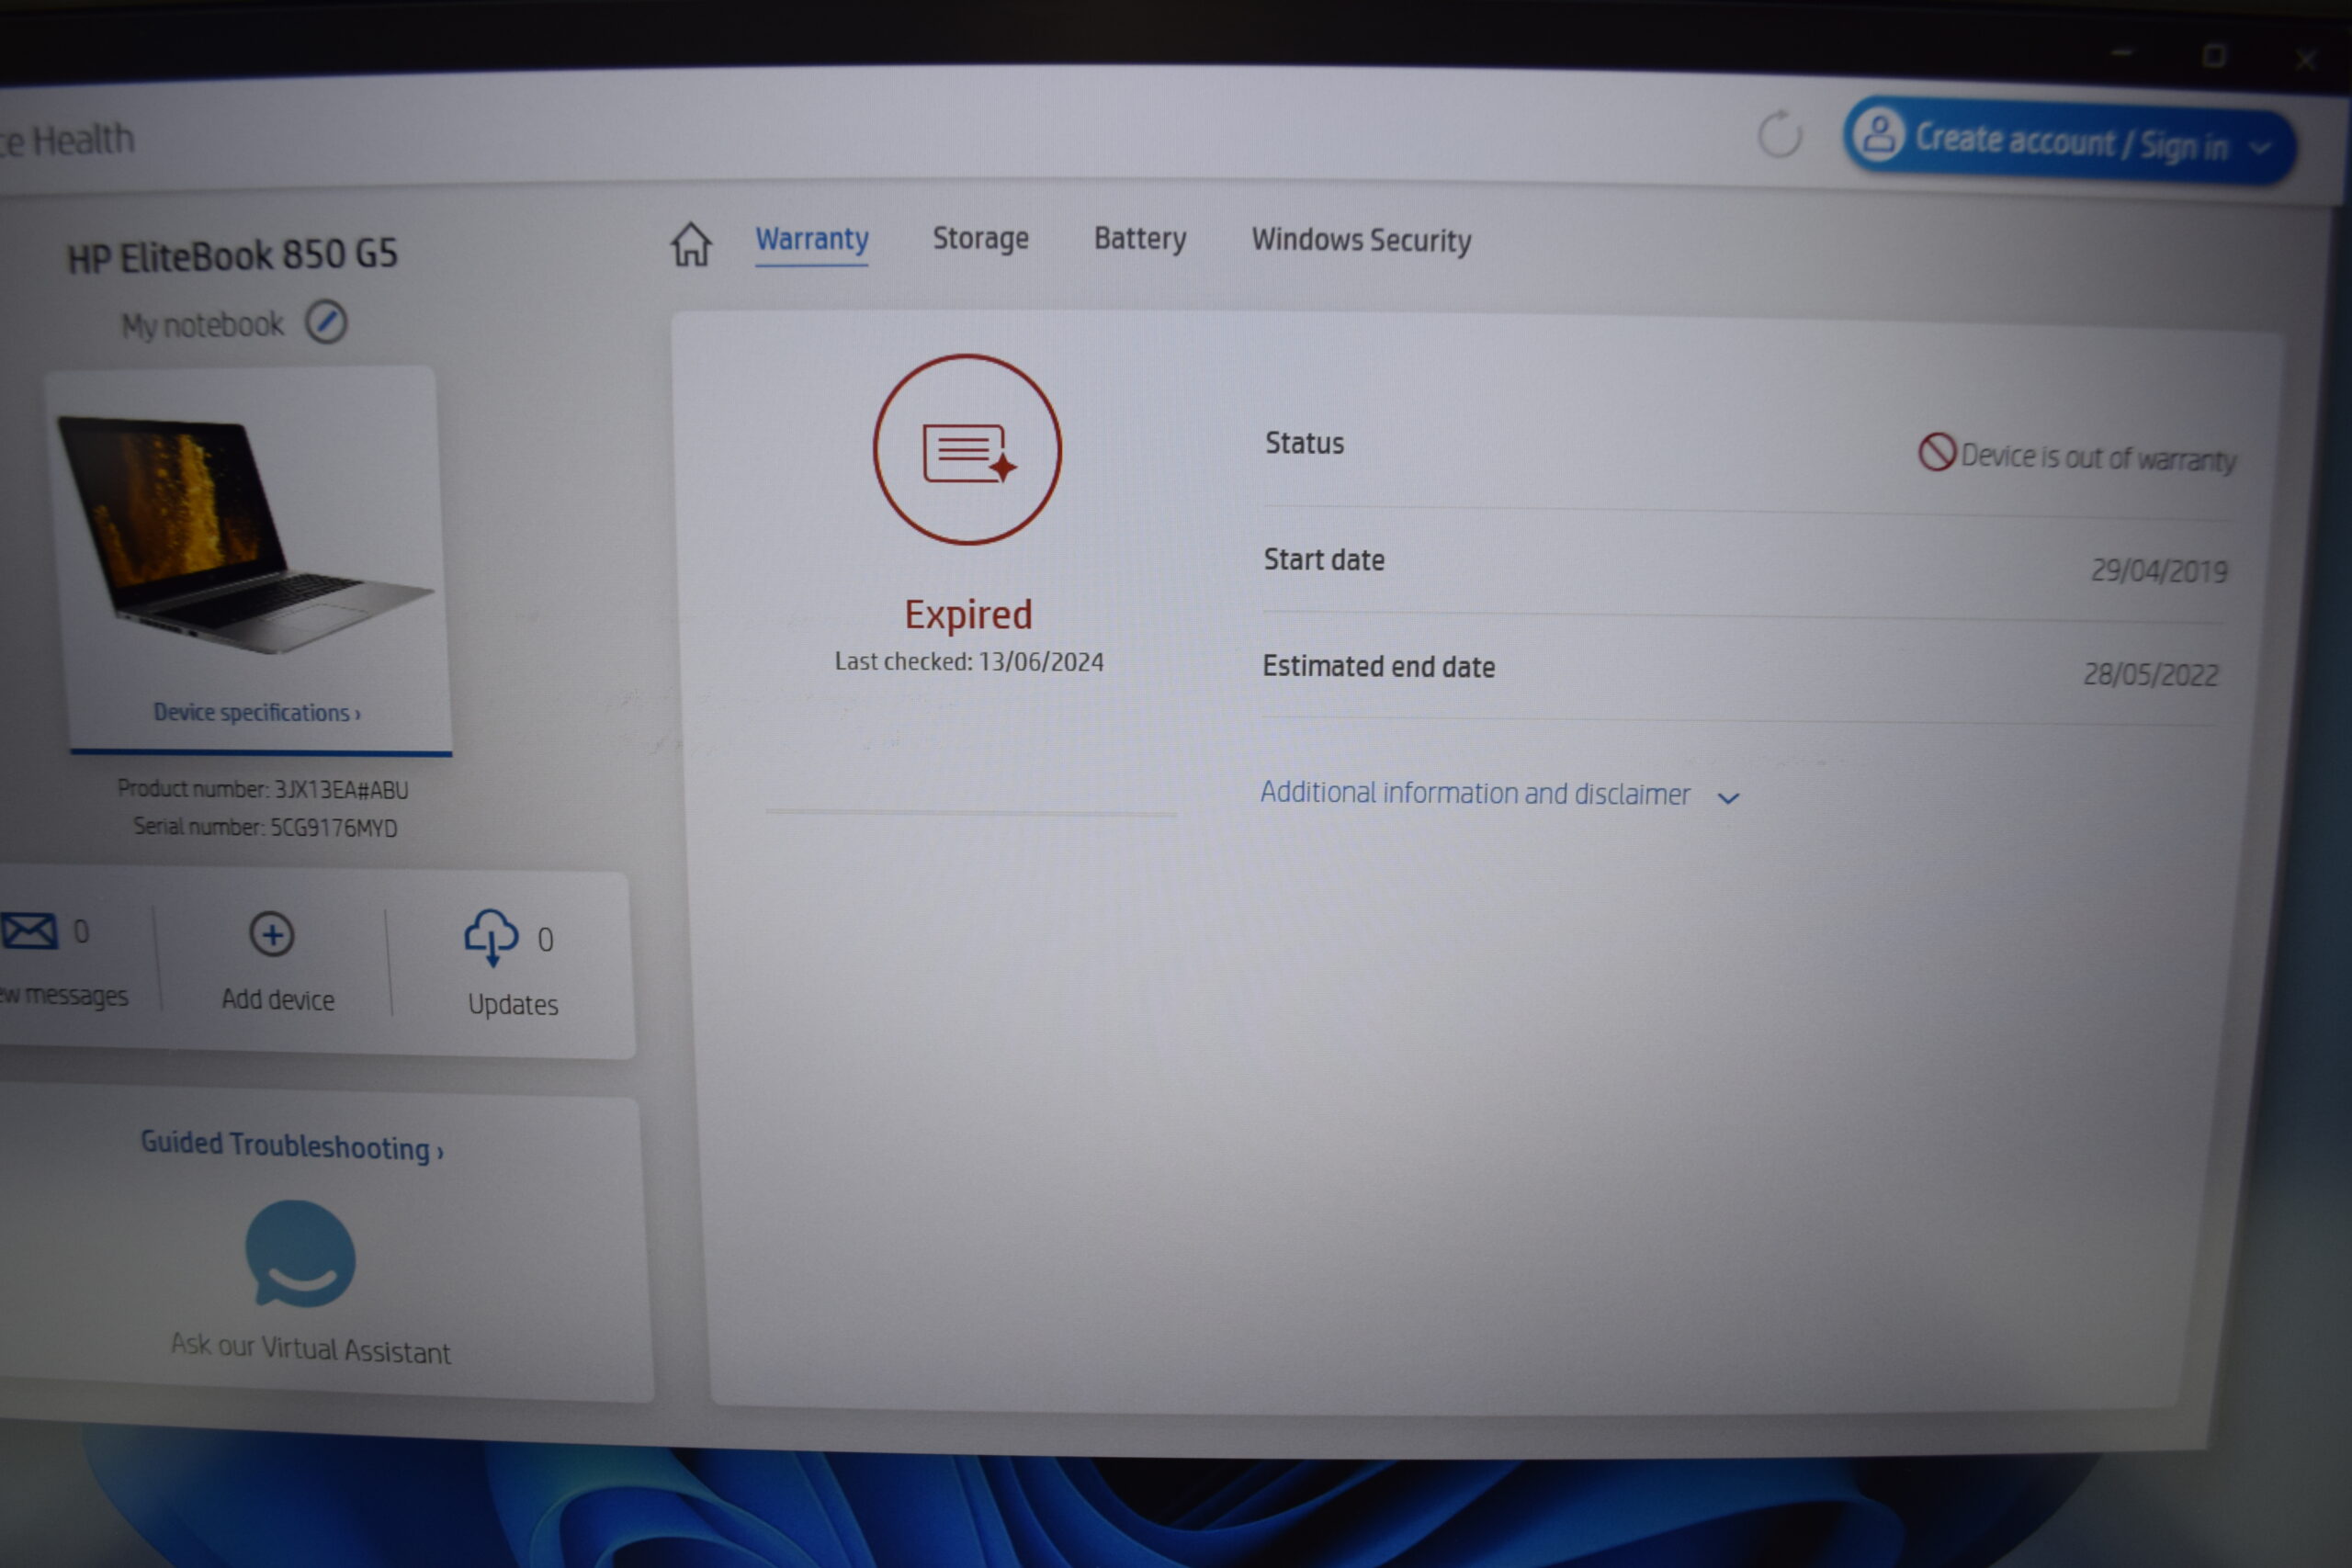This screenshot has height=1568, width=2352.
Task: Open new messages envelope icon
Action: [x=29, y=931]
